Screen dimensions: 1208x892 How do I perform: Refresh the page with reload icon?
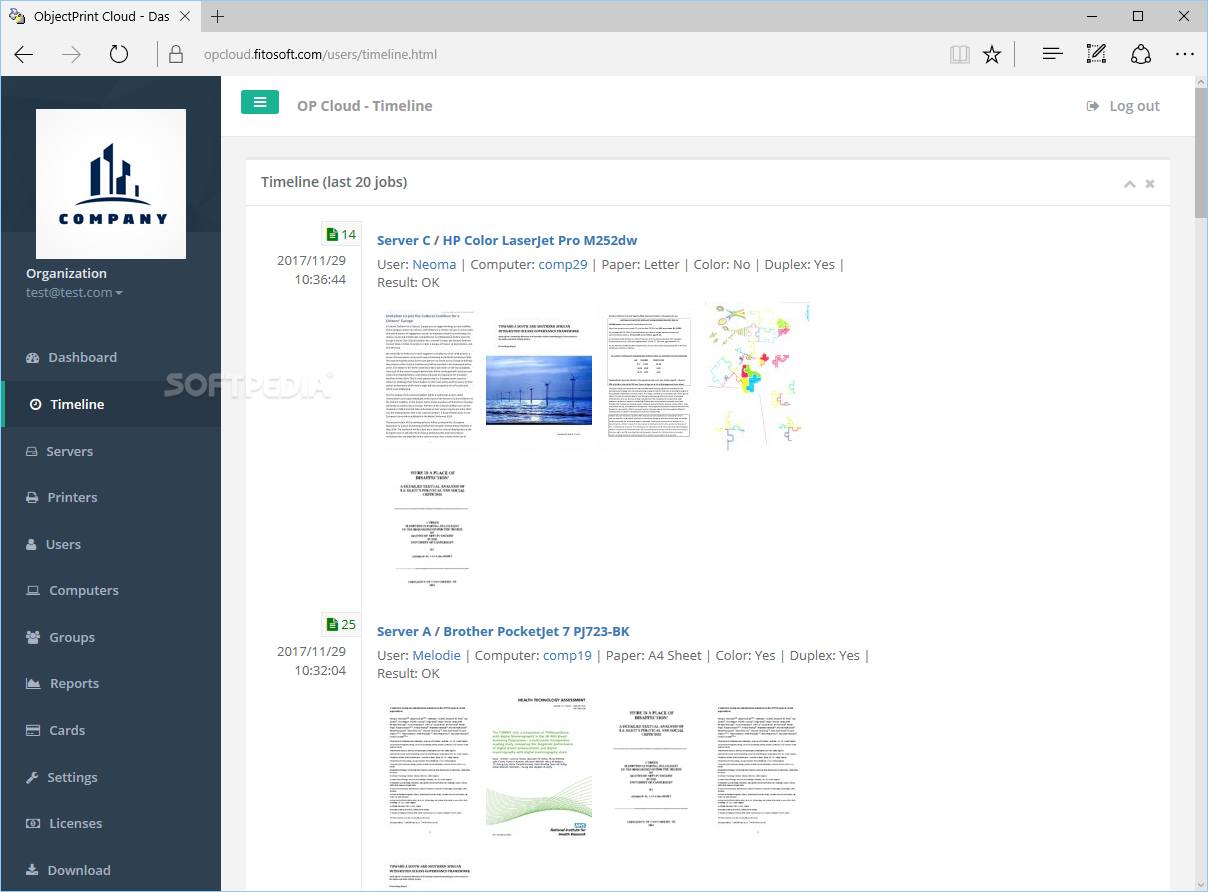118,55
